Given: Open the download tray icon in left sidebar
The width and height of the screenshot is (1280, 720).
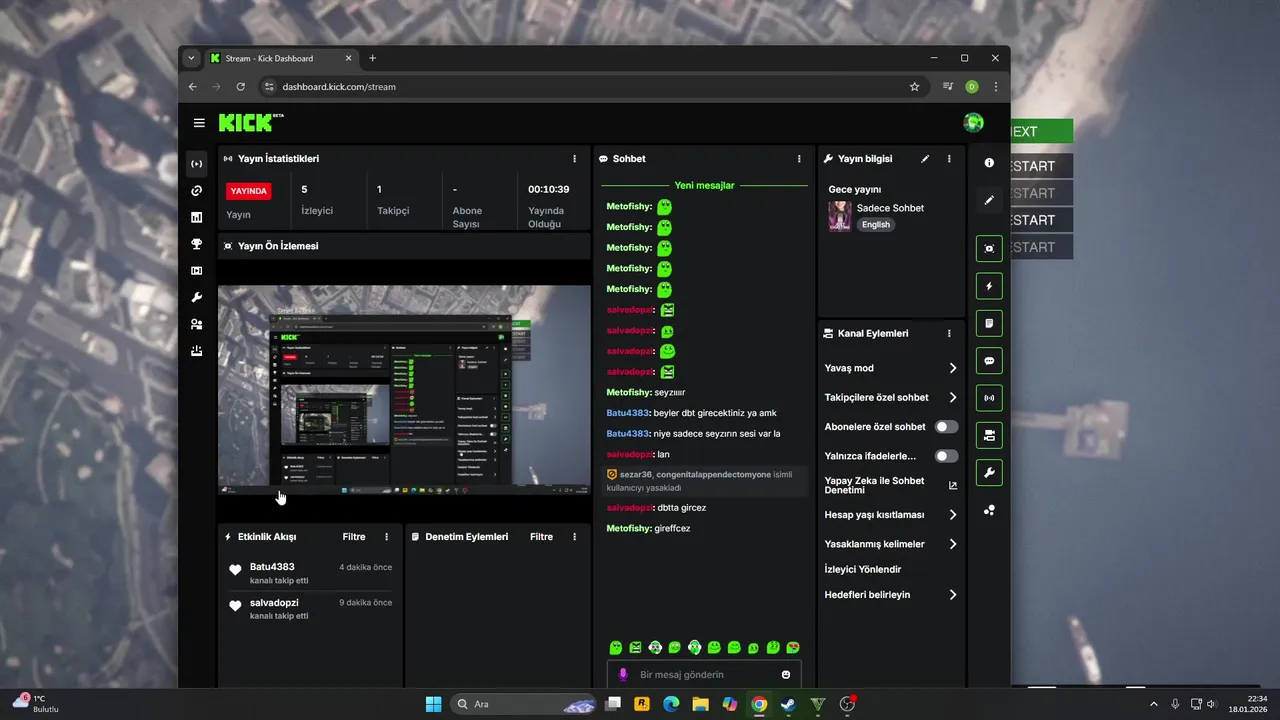Looking at the screenshot, I should coord(197,351).
